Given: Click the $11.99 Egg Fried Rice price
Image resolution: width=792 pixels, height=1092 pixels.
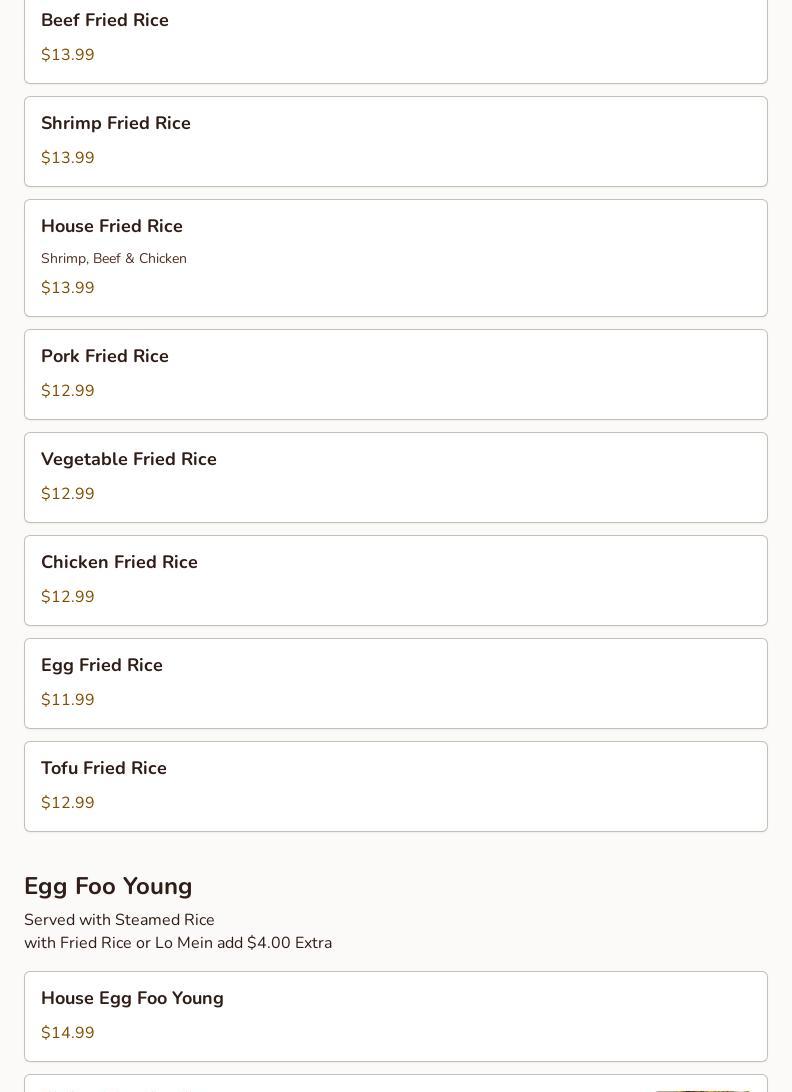Looking at the screenshot, I should click(68, 700).
